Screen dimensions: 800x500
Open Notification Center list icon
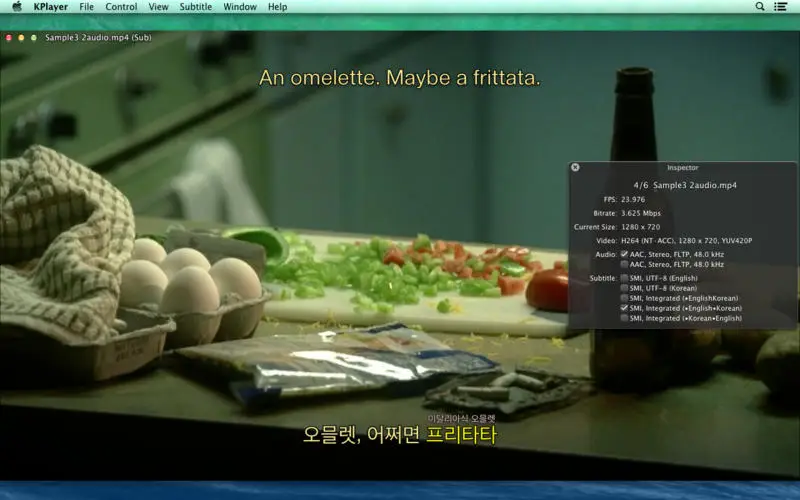point(781,7)
